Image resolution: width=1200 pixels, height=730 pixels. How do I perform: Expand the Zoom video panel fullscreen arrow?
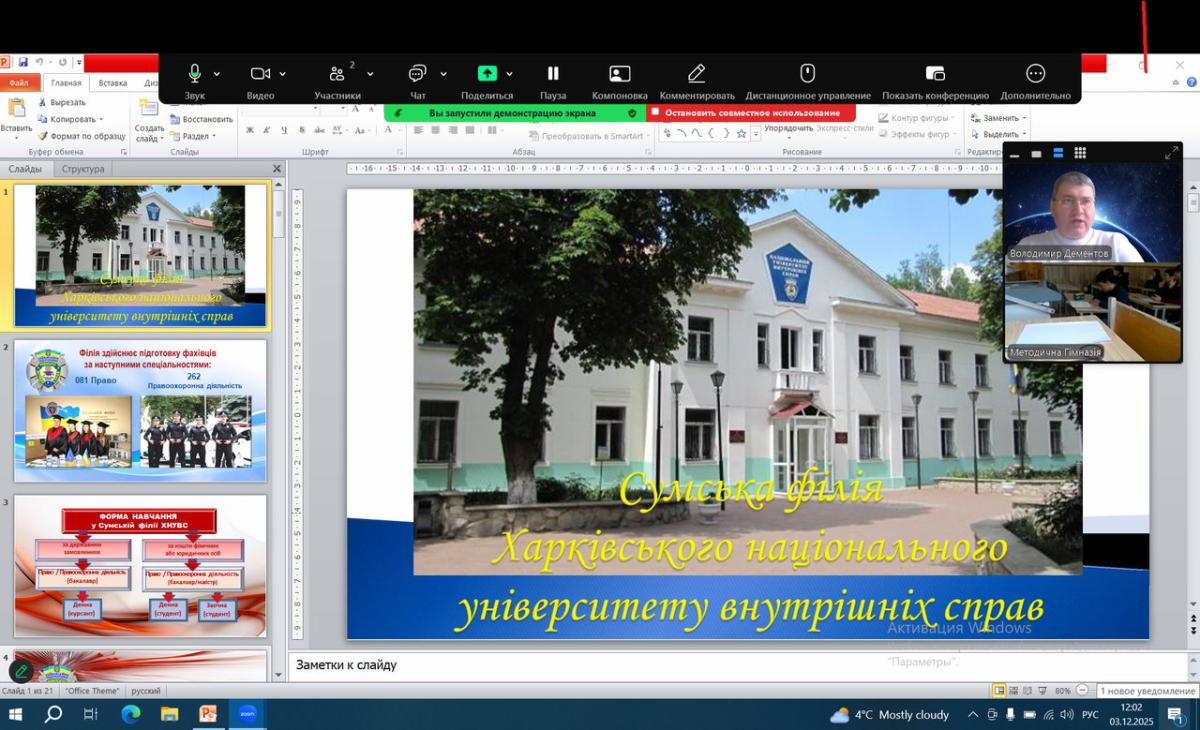pos(1171,153)
